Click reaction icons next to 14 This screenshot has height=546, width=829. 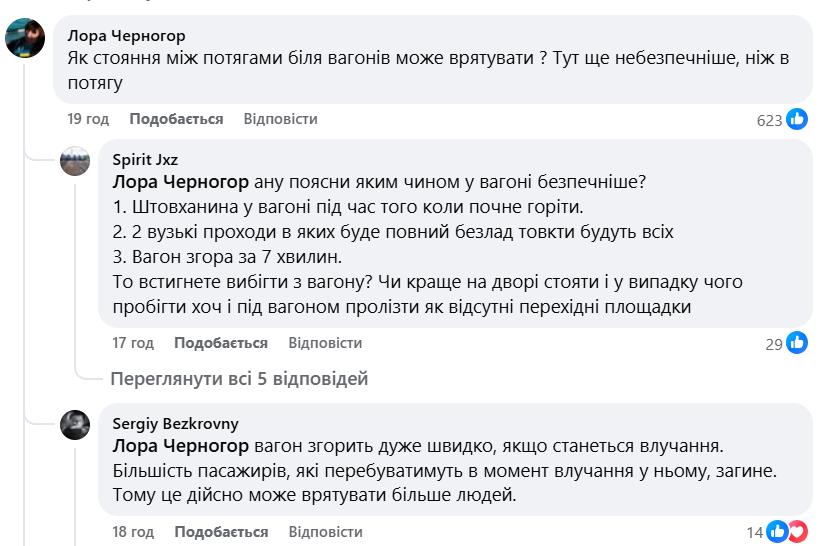click(x=787, y=532)
